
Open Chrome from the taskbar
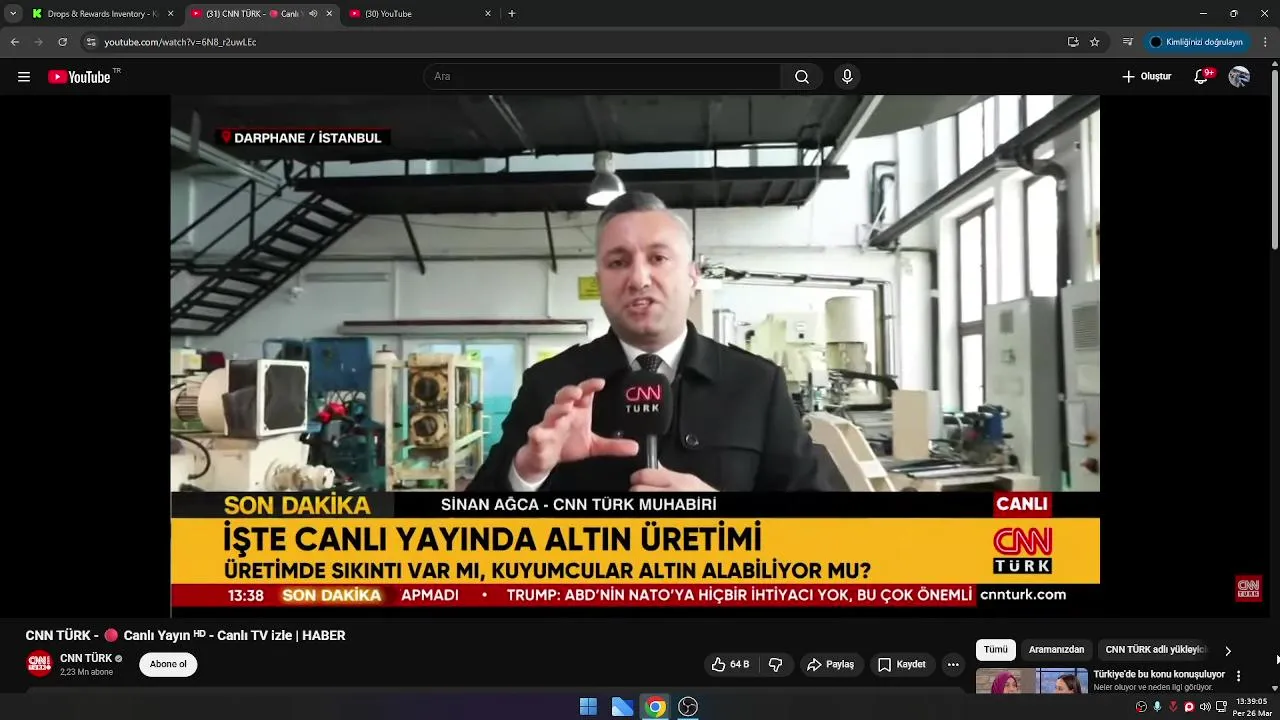coord(655,707)
